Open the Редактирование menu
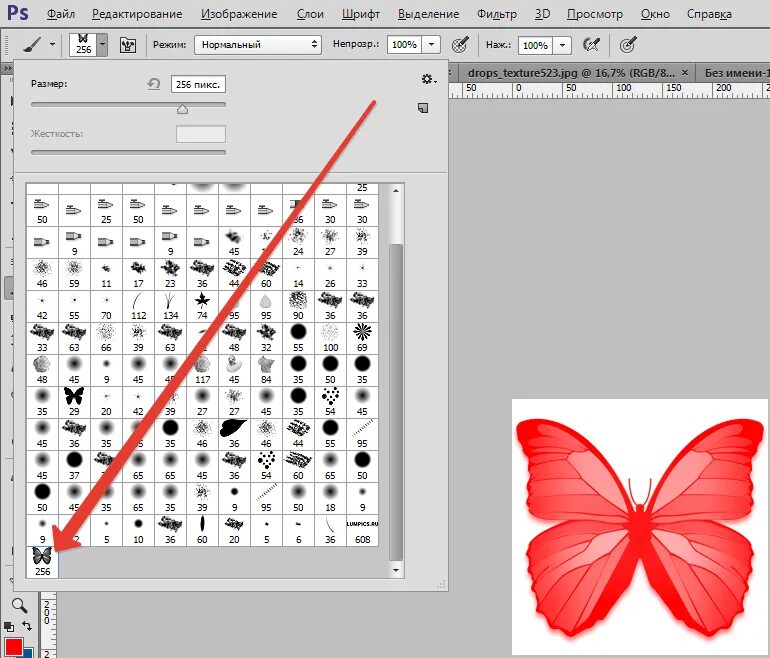The width and height of the screenshot is (770, 658). 137,14
